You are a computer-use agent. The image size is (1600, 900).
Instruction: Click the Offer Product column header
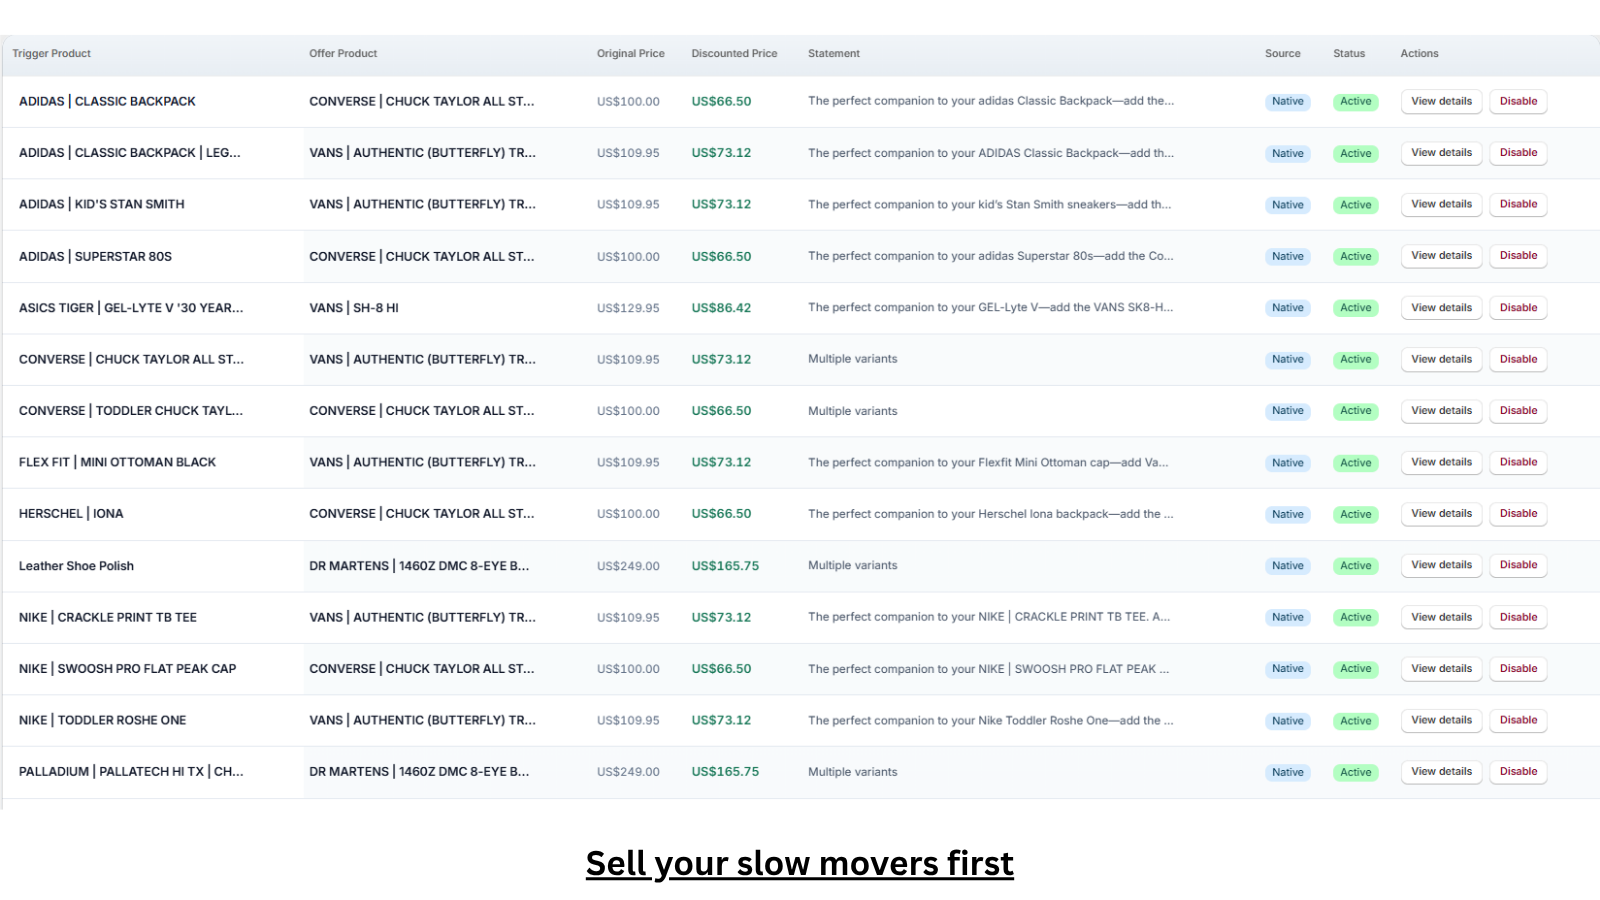343,54
